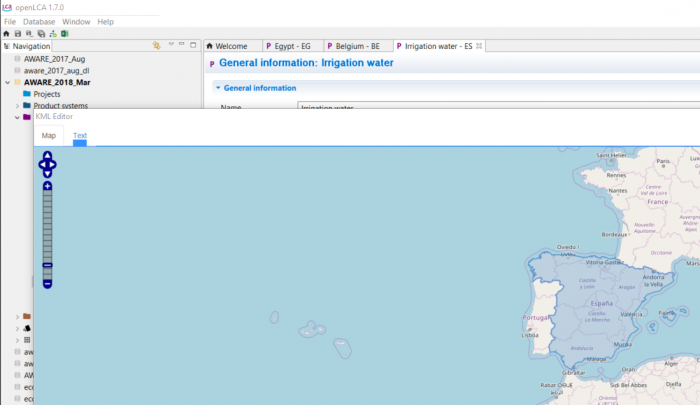Pan the map right with the arrow
This screenshot has width=700, height=405.
click(53, 165)
